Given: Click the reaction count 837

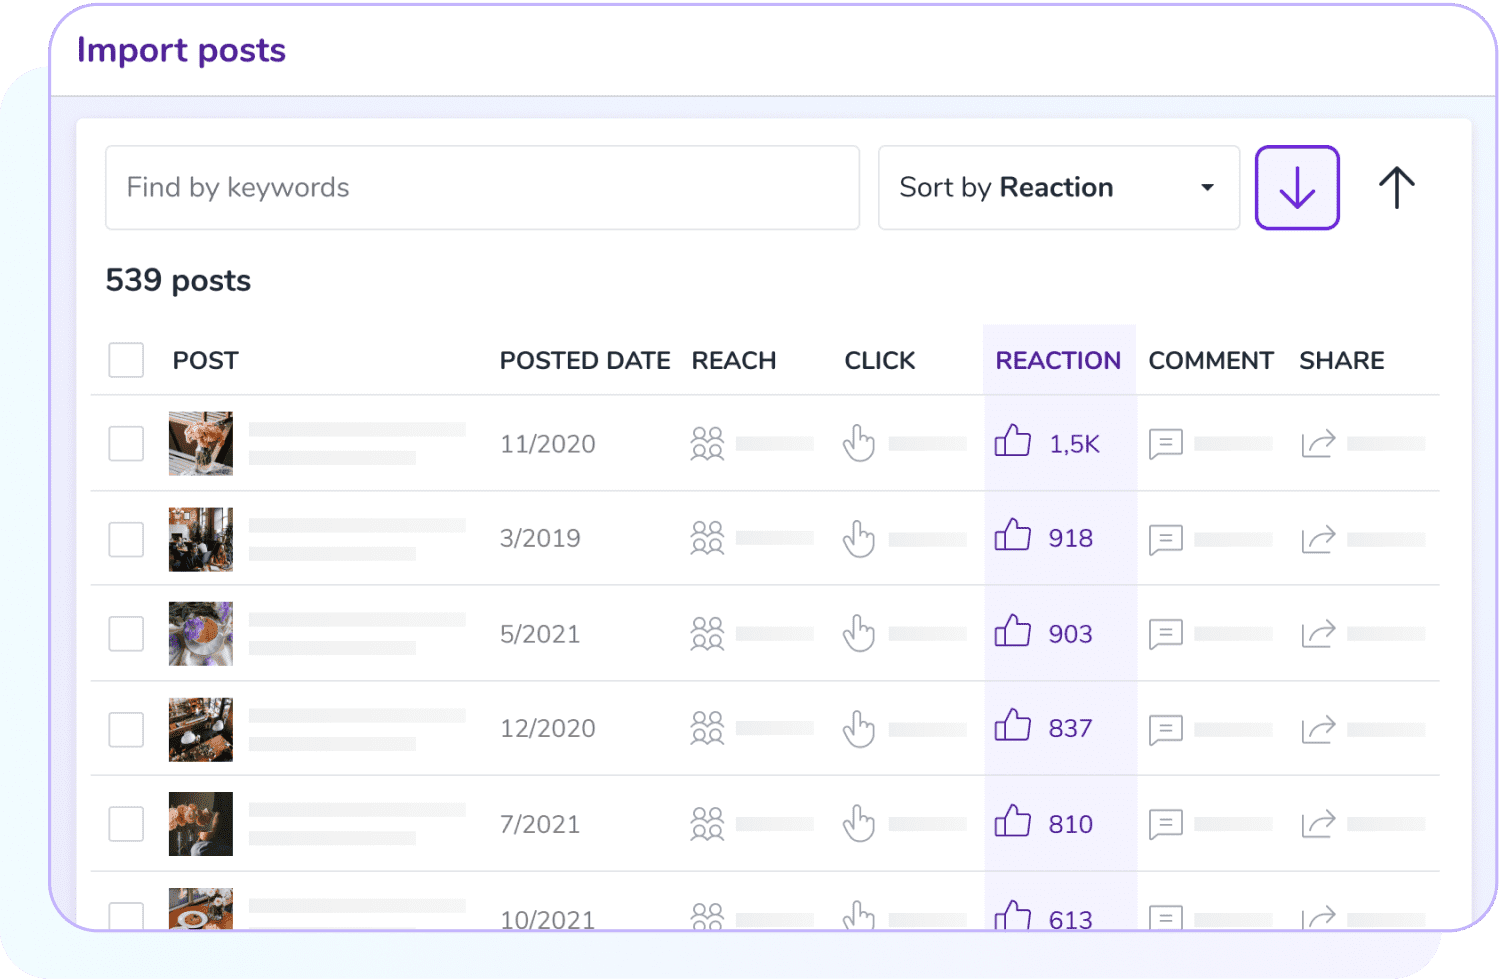Looking at the screenshot, I should click(x=1071, y=728).
